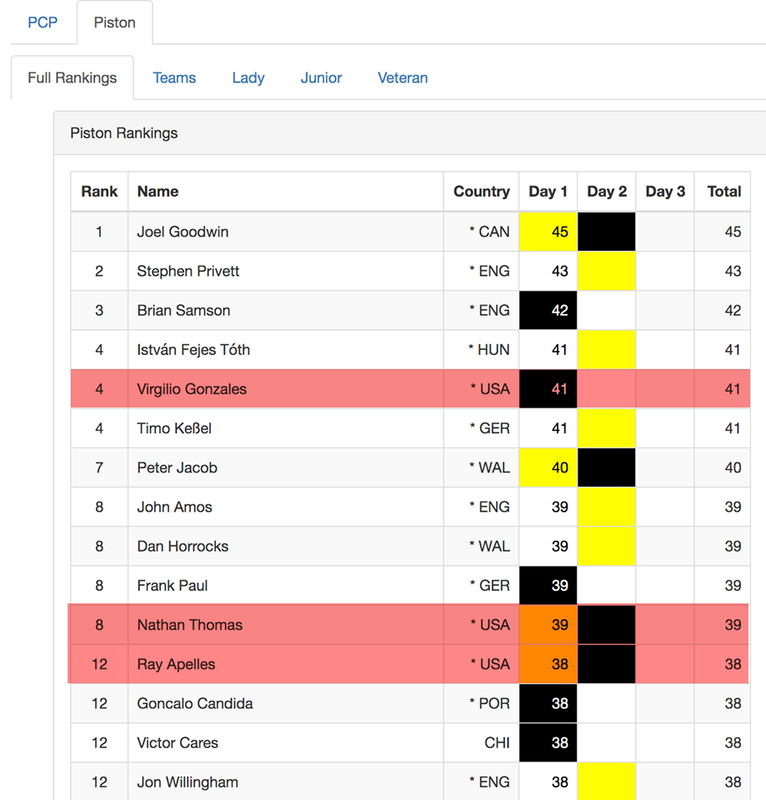Click Nathan Thomas's orange Day 1 score 39
The image size is (766, 800).
tap(548, 624)
